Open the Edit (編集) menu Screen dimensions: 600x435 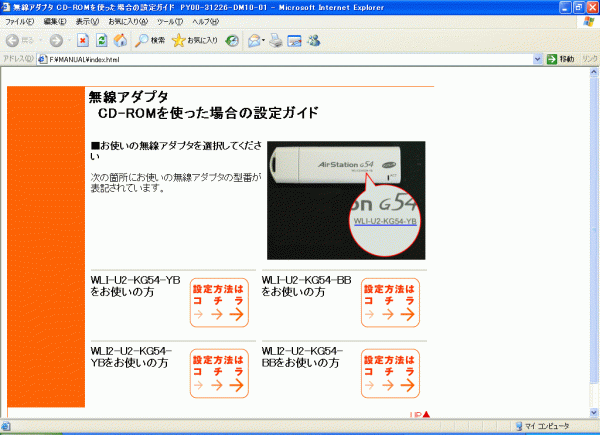click(55, 22)
